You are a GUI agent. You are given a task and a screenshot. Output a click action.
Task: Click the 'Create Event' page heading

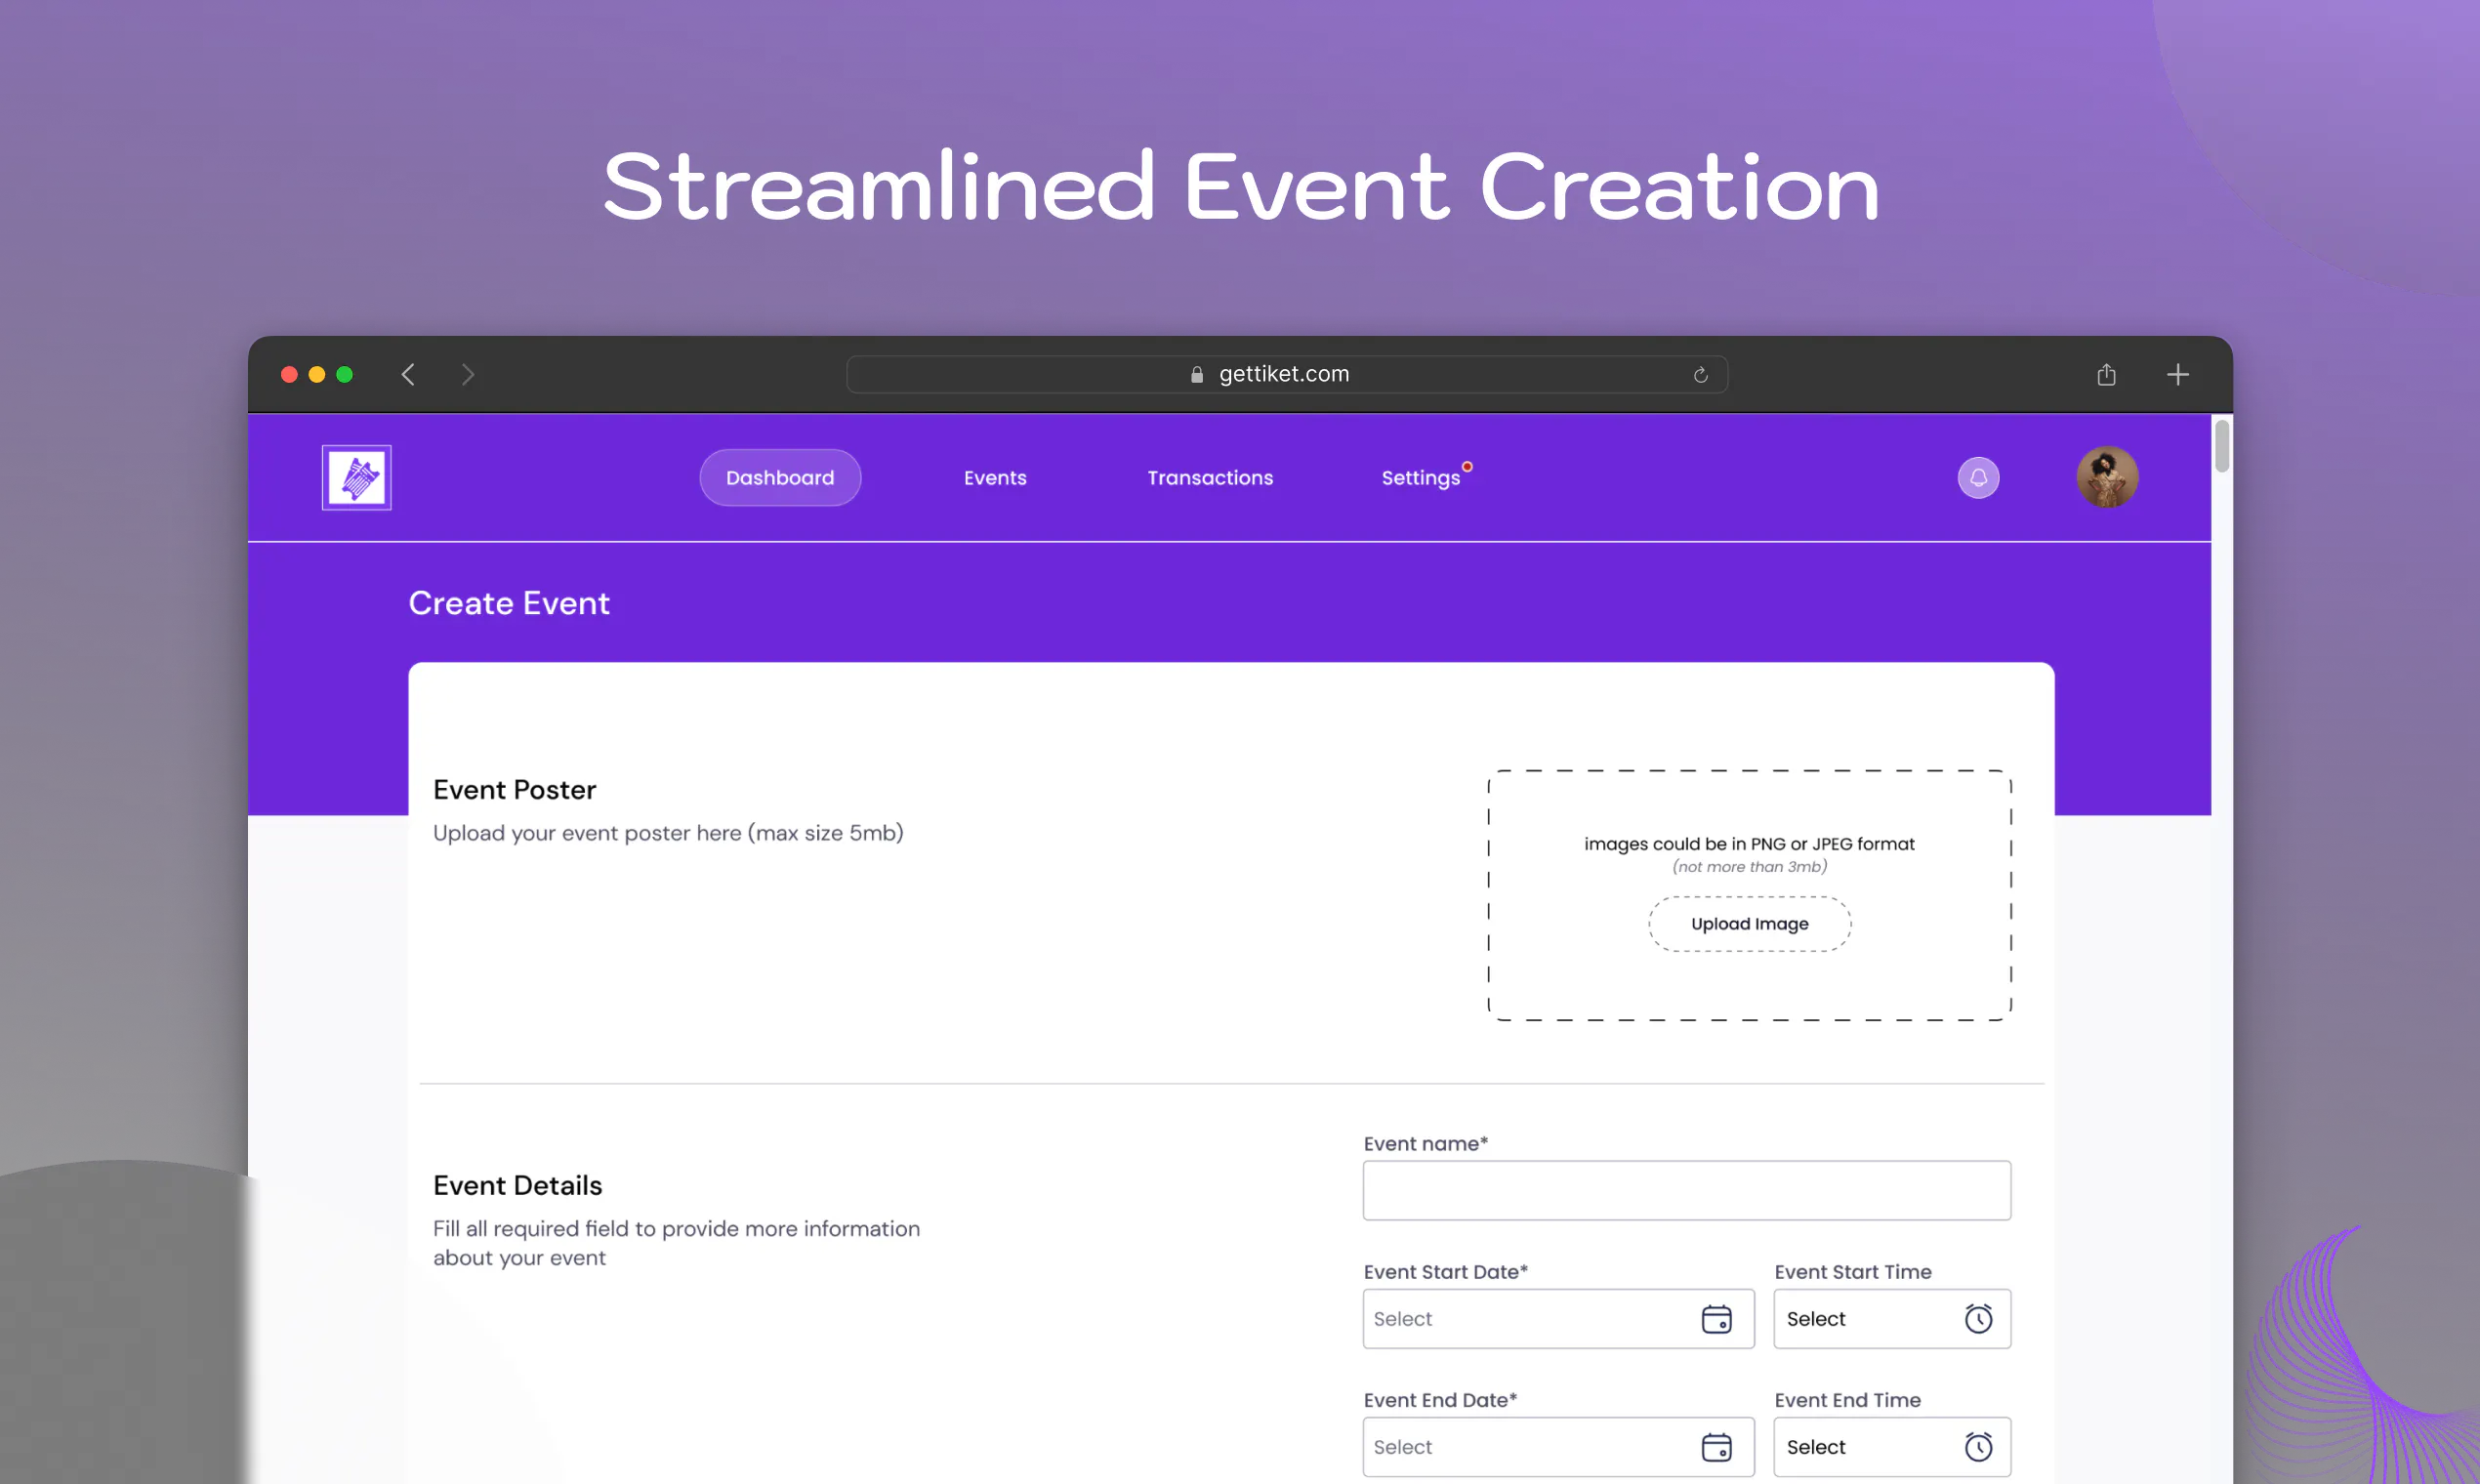pos(509,603)
